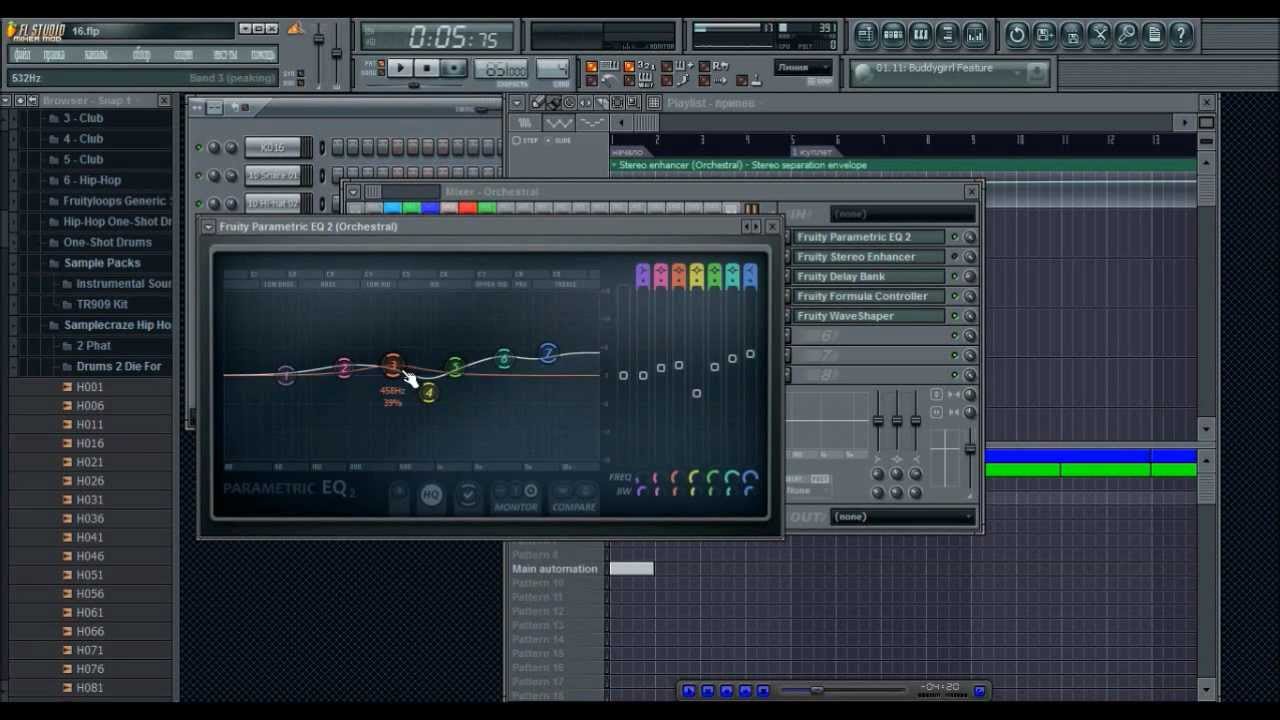Open the fourth main menu item

[x=142, y=54]
